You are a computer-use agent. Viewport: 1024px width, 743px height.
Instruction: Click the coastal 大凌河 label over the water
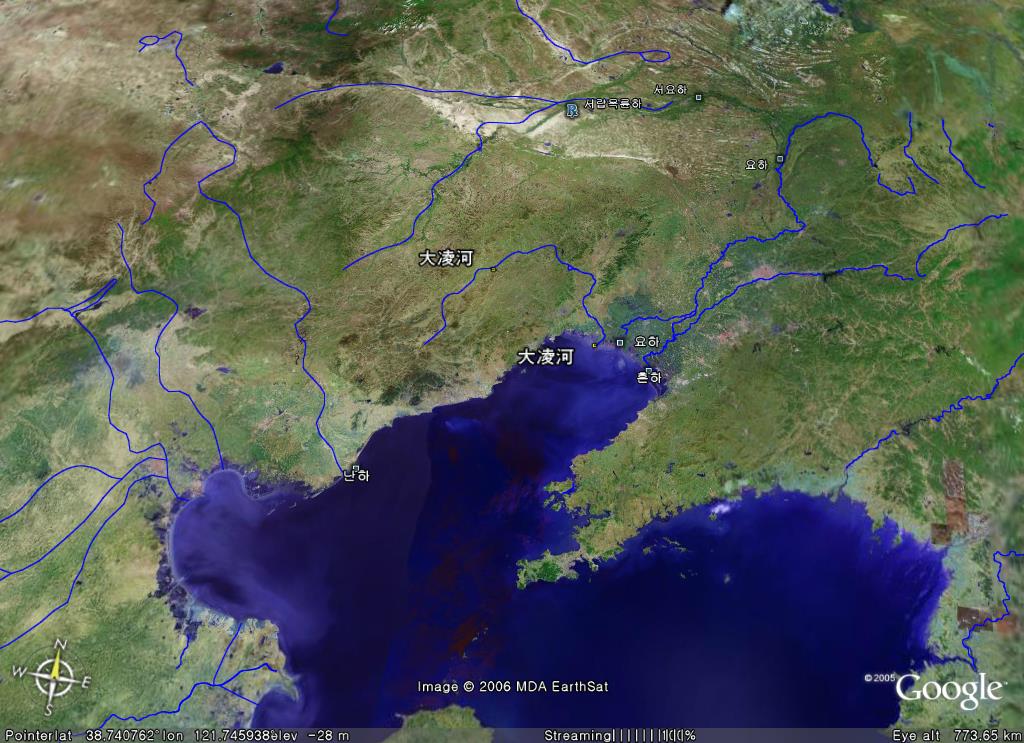coord(545,357)
